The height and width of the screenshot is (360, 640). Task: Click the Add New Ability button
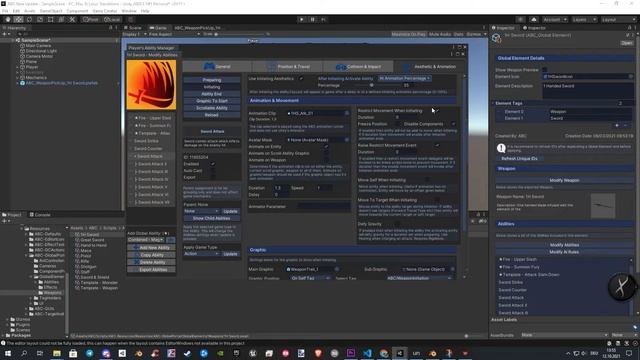151,248
